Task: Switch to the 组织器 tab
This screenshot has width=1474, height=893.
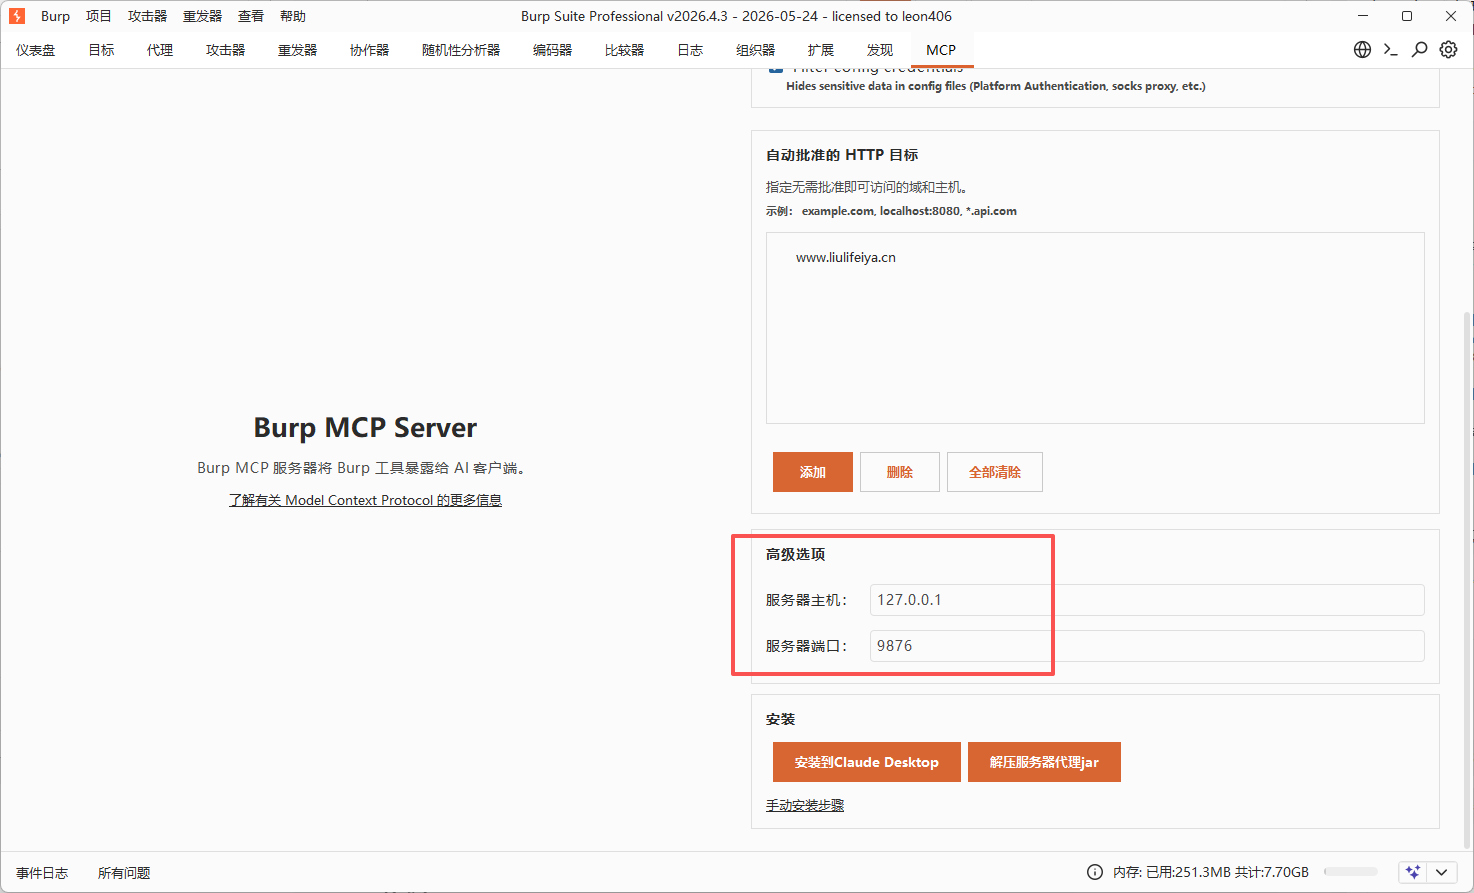Action: tap(756, 50)
